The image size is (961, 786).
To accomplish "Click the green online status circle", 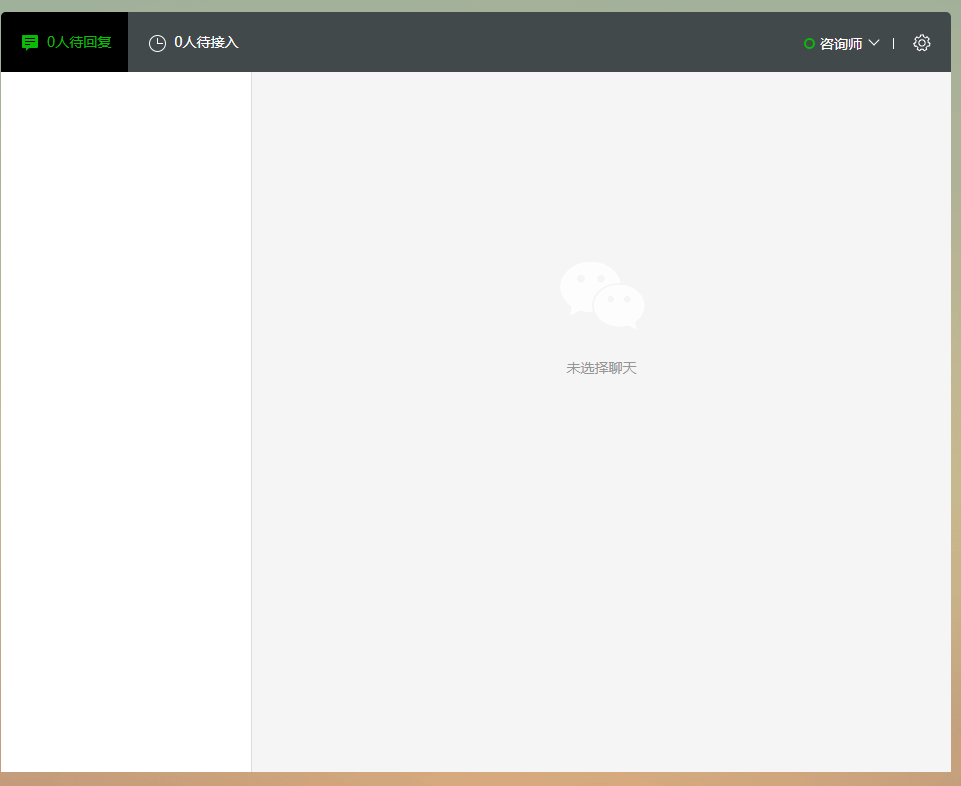I will tap(809, 44).
